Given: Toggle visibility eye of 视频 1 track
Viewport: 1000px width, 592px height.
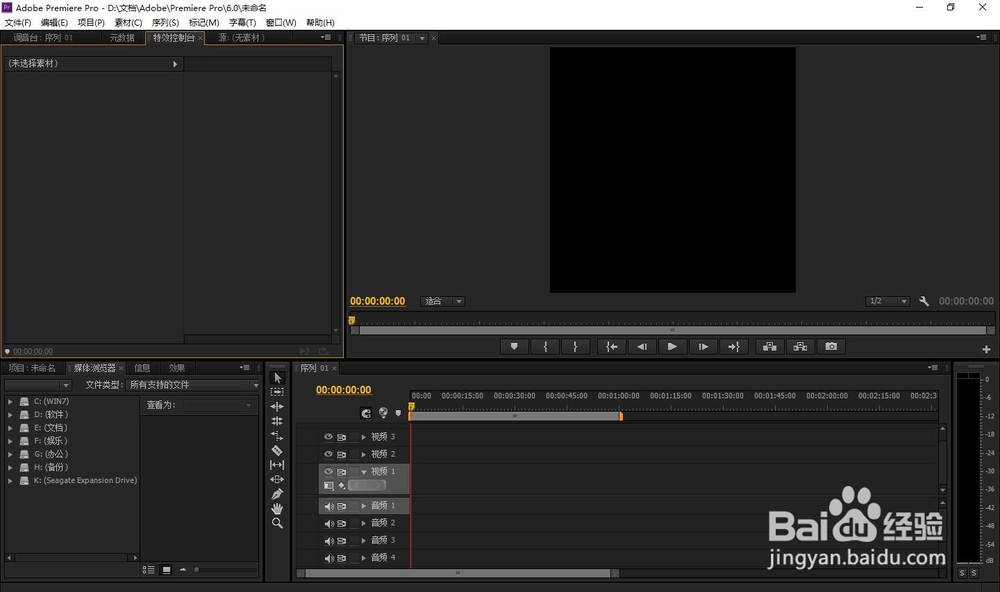Looking at the screenshot, I should (x=328, y=471).
